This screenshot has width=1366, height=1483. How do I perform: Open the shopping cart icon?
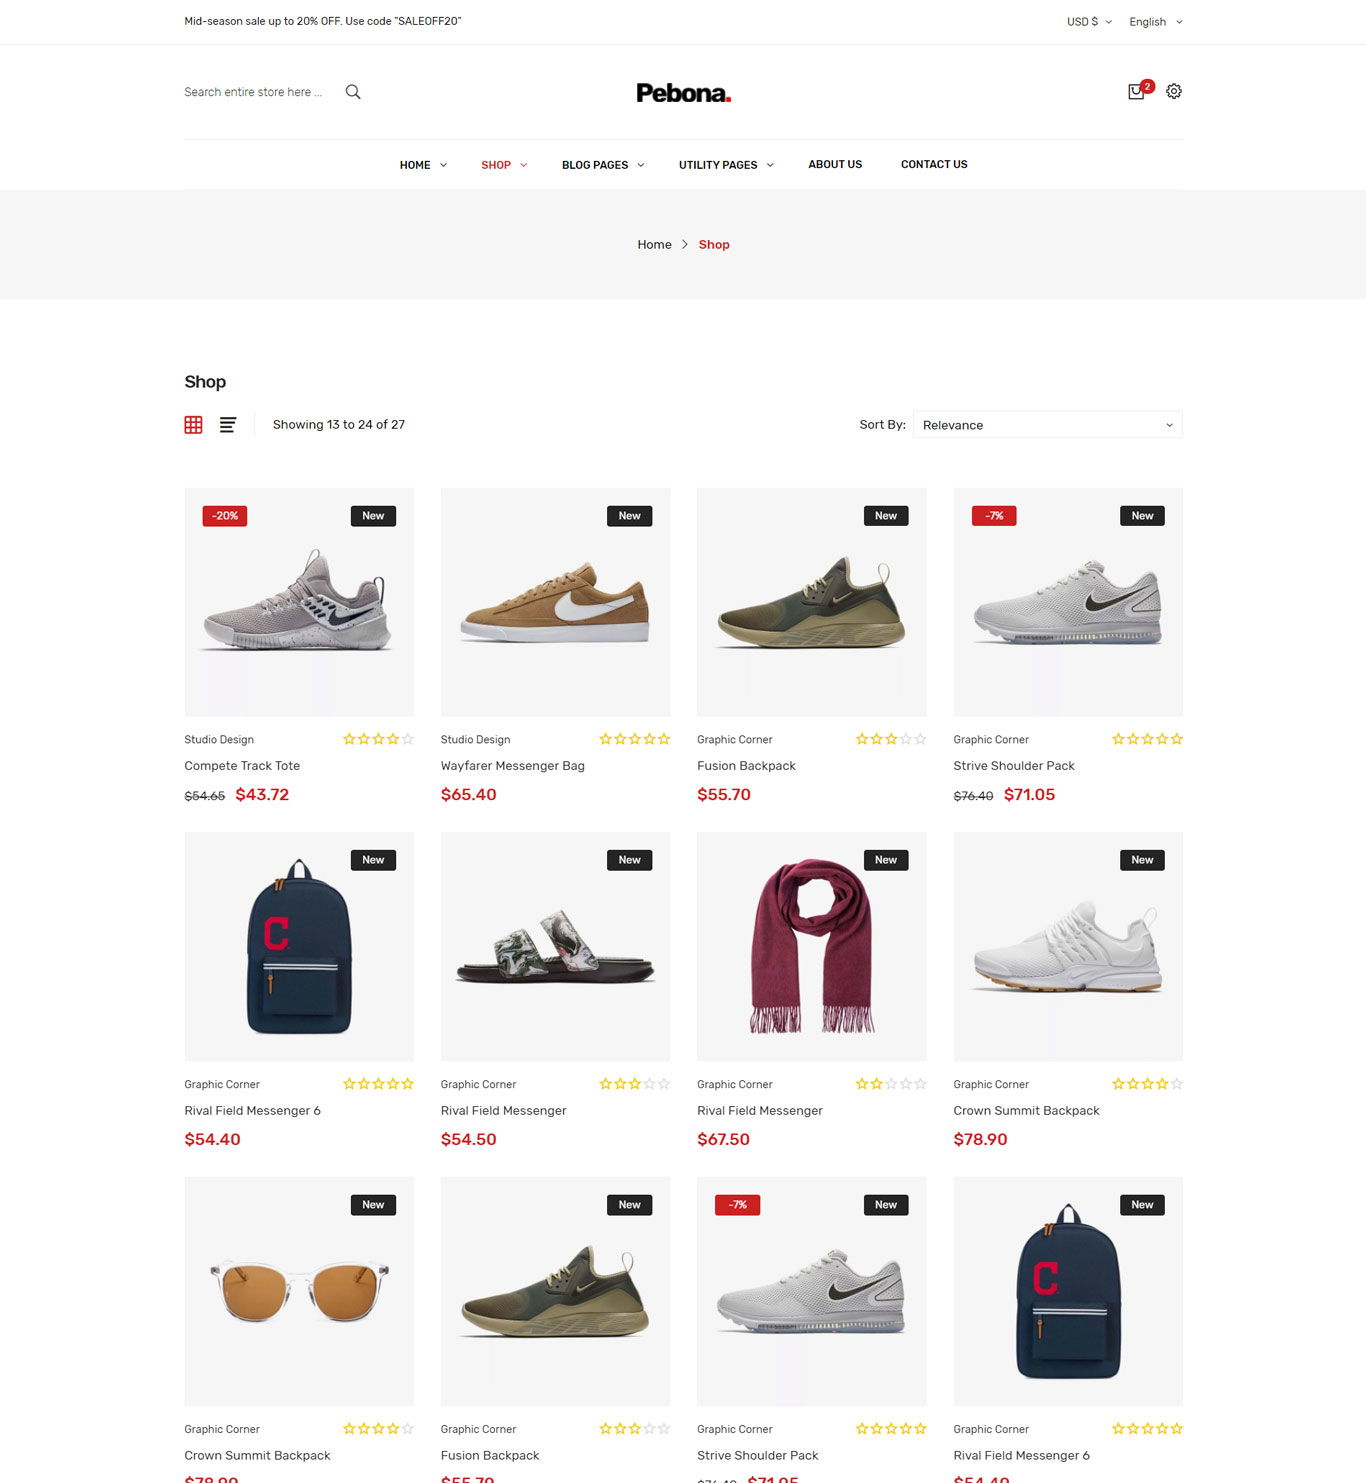coord(1137,91)
